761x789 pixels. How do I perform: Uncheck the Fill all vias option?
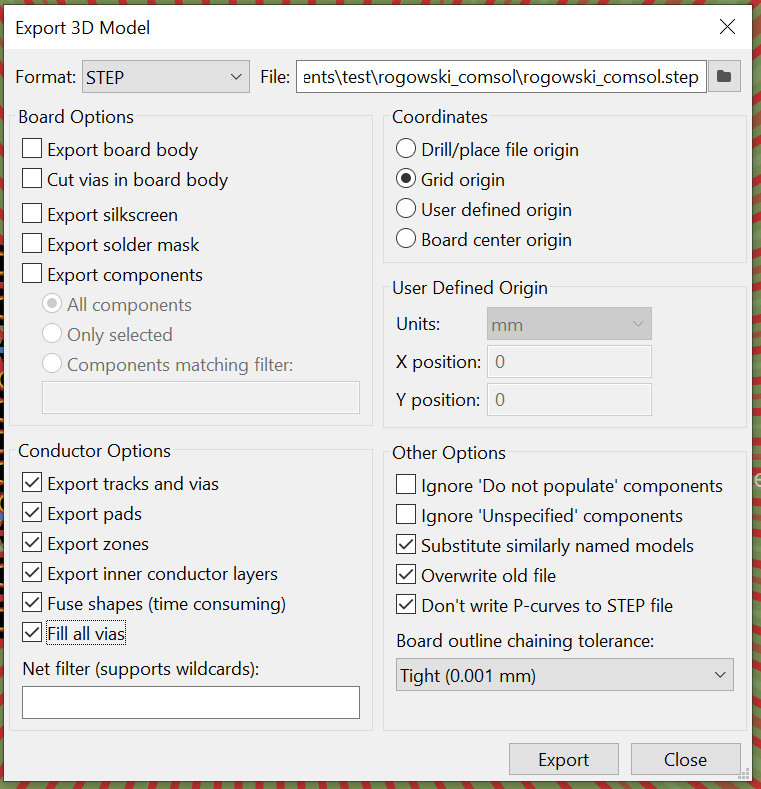[x=33, y=634]
